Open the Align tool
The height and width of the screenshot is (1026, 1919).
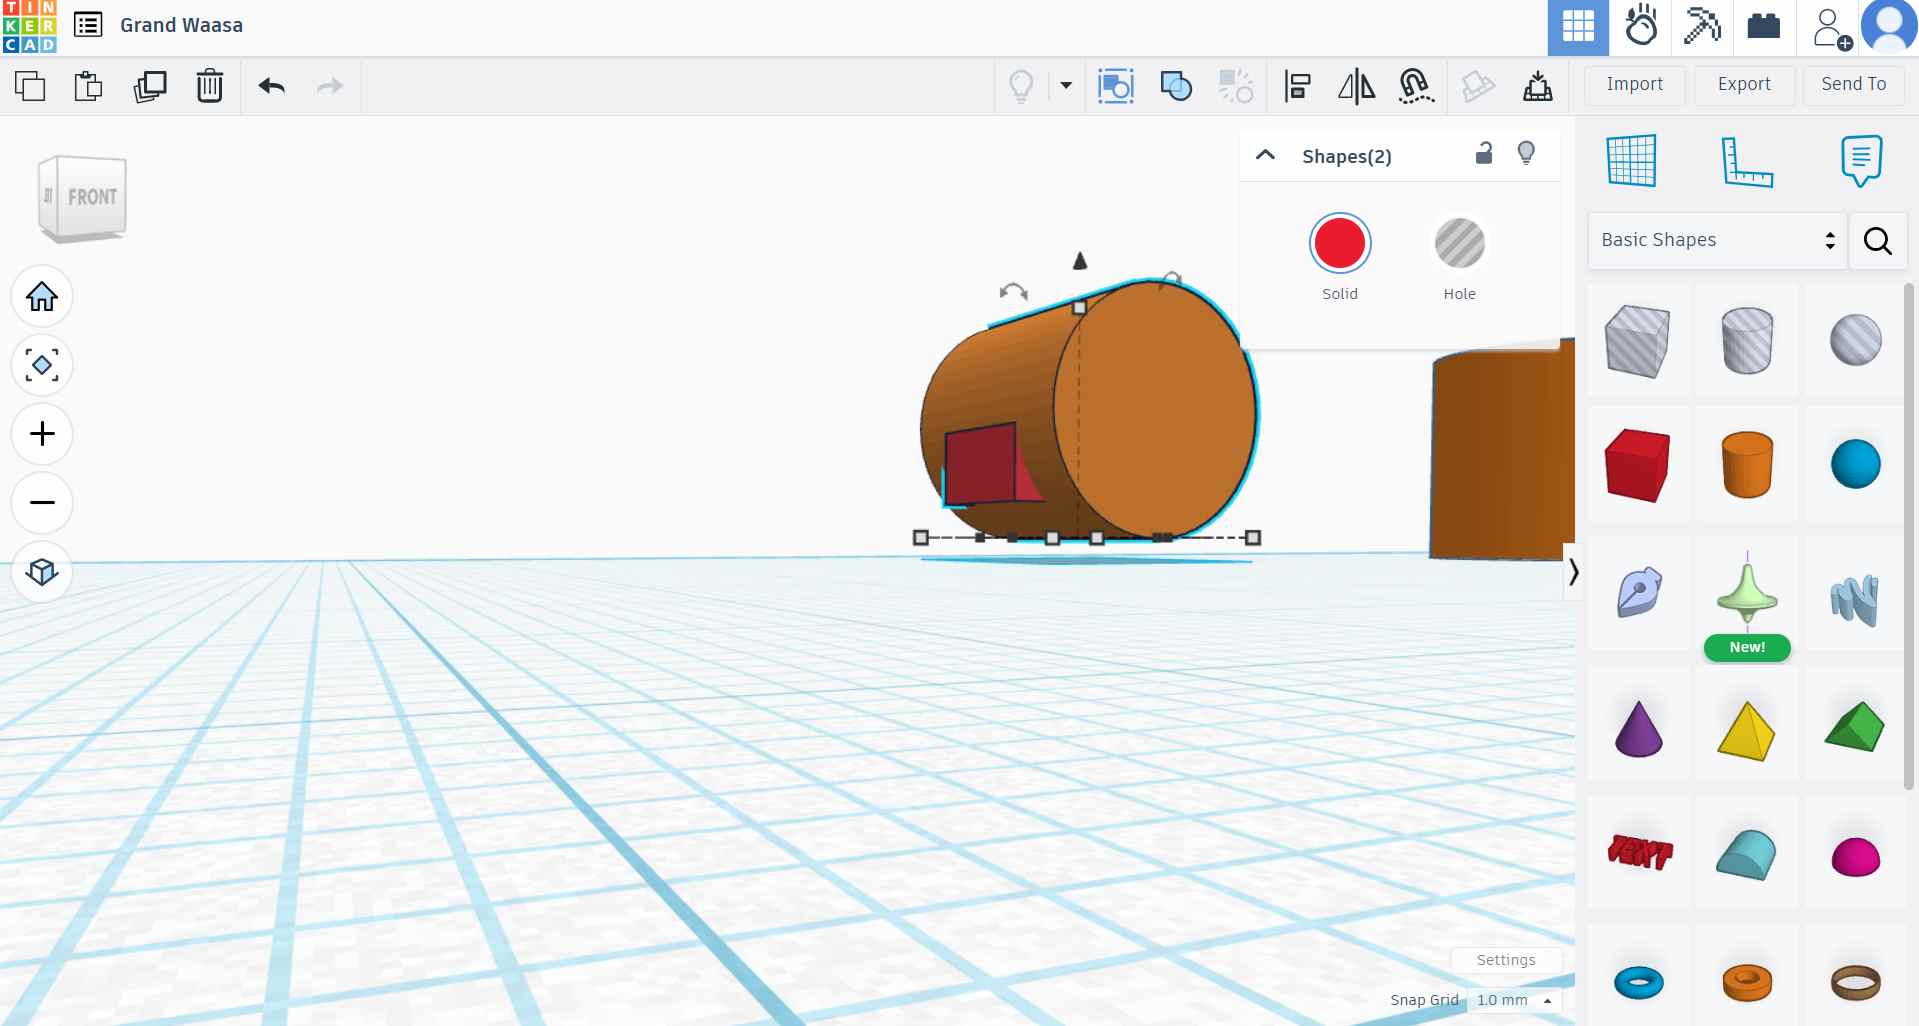1297,86
